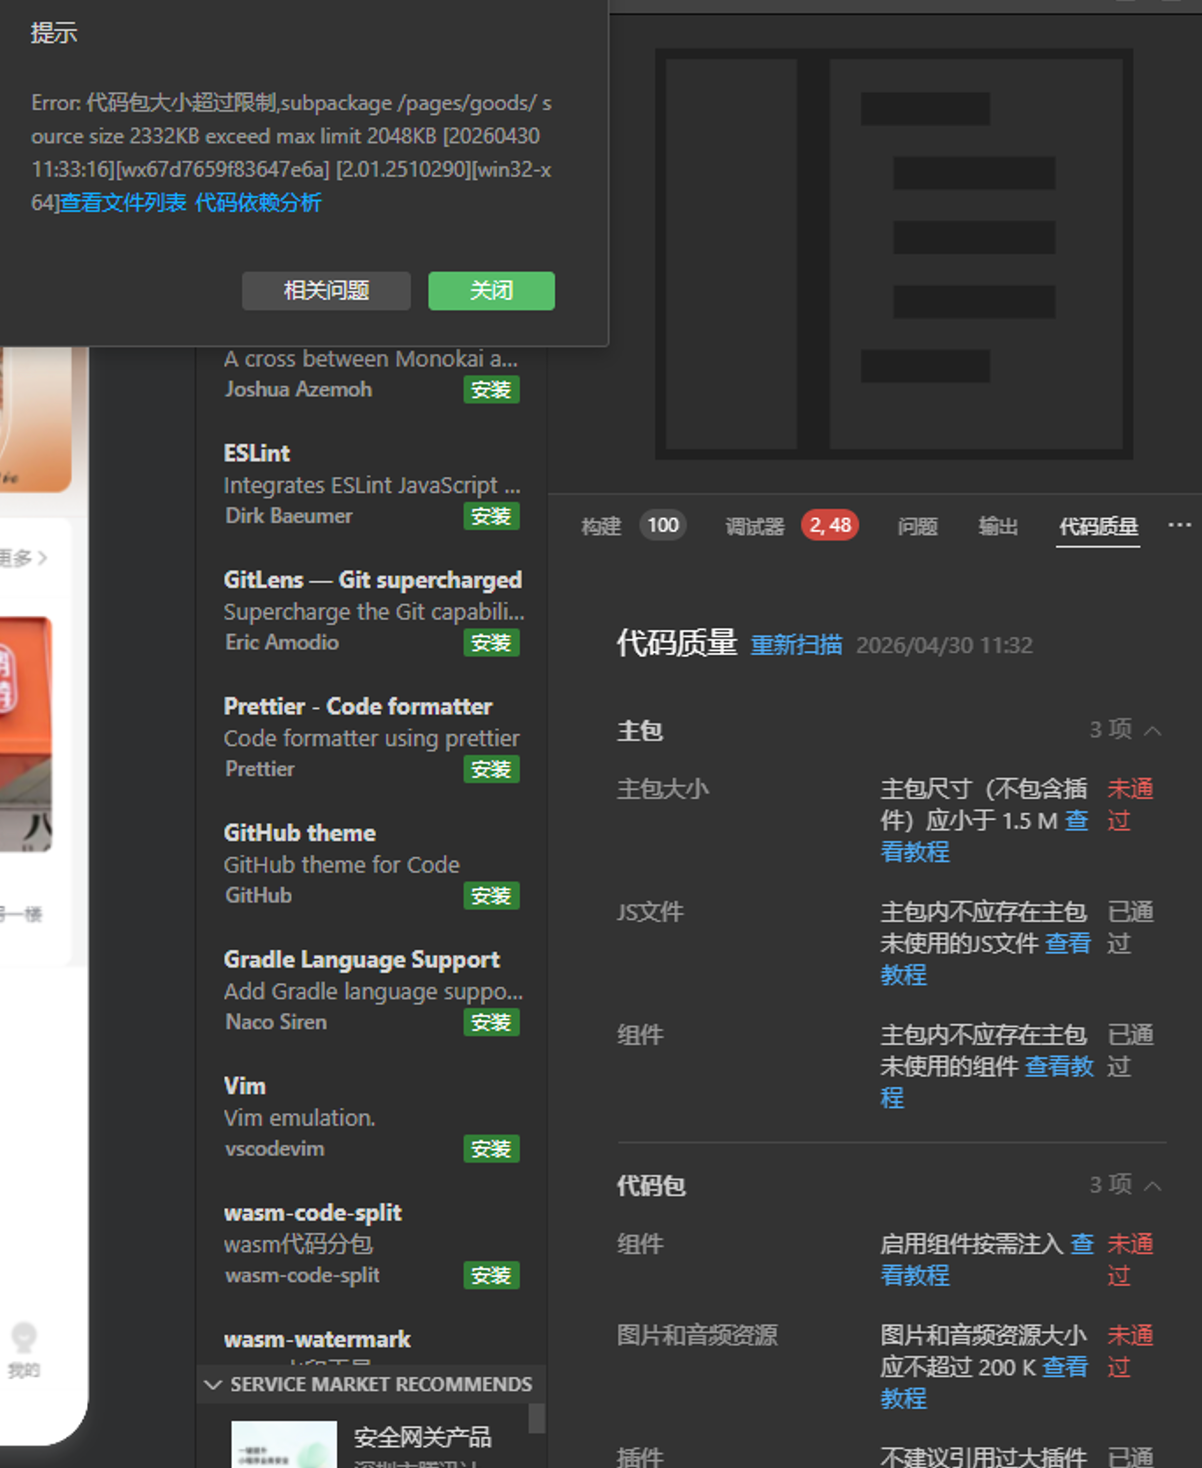Open 代码依赖分析 link in dialog
Image resolution: width=1202 pixels, height=1468 pixels.
pos(258,203)
